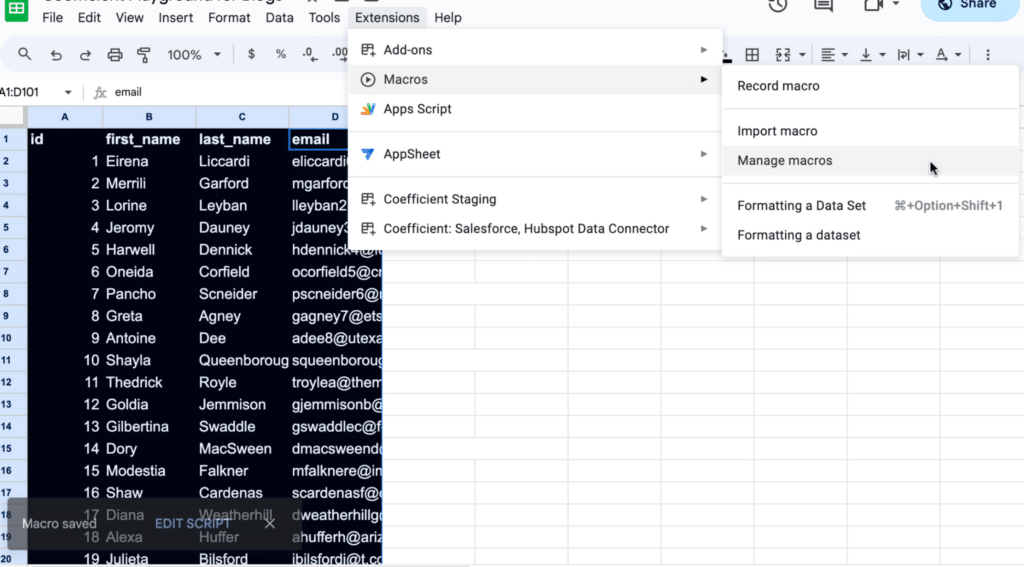This screenshot has width=1024, height=567.
Task: Expand the Add-ons submenu arrow
Action: coord(704,50)
